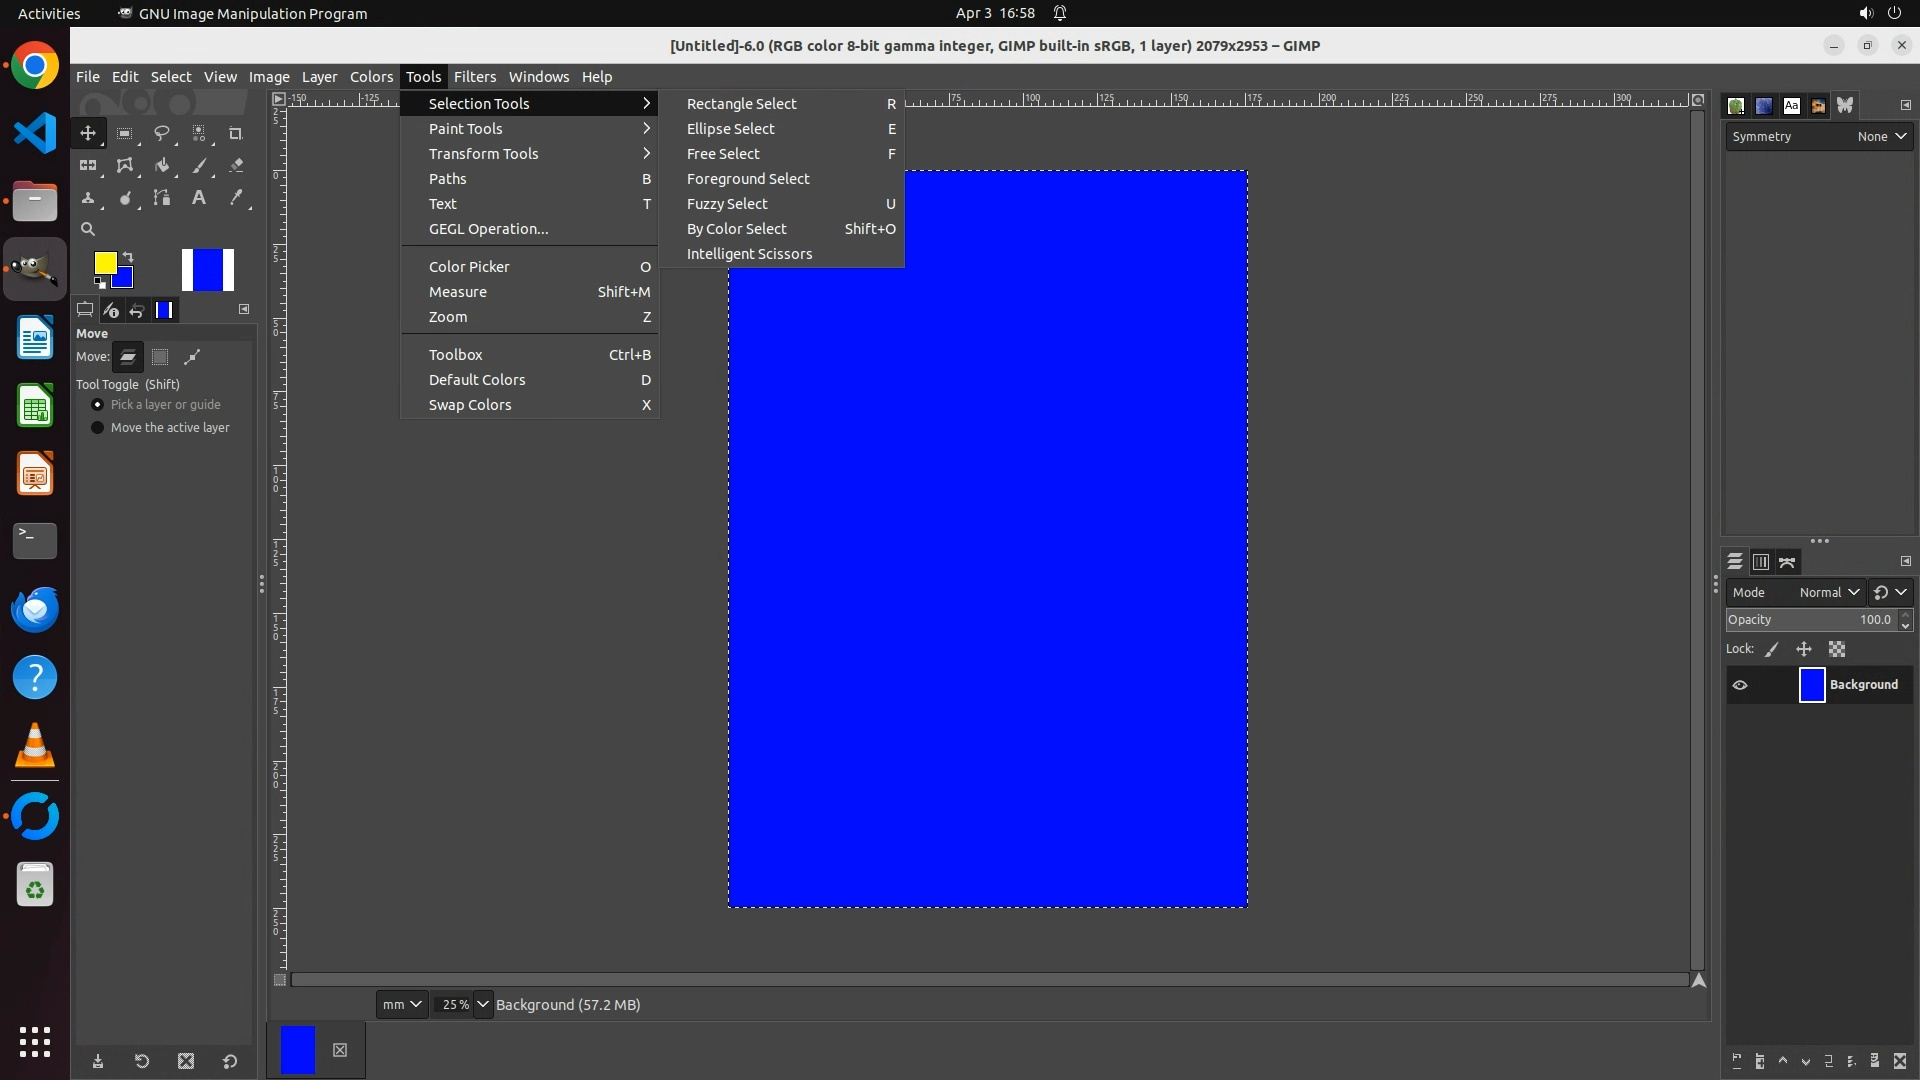
Task: Open Thunderbird from the Ubuntu dock
Action: pyautogui.click(x=35, y=609)
